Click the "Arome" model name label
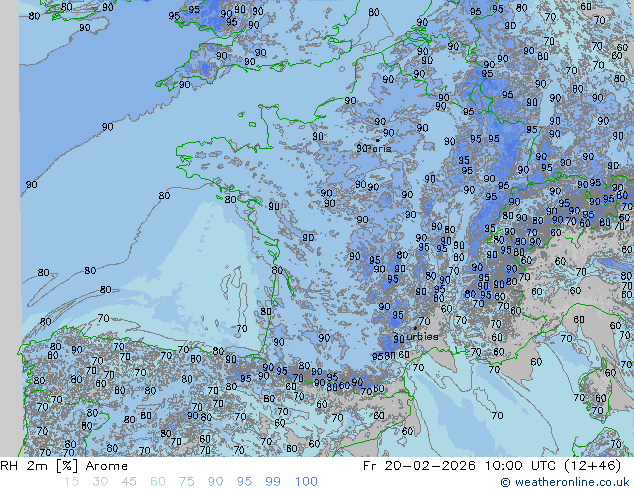This screenshot has height=490, width=634. click(x=107, y=466)
